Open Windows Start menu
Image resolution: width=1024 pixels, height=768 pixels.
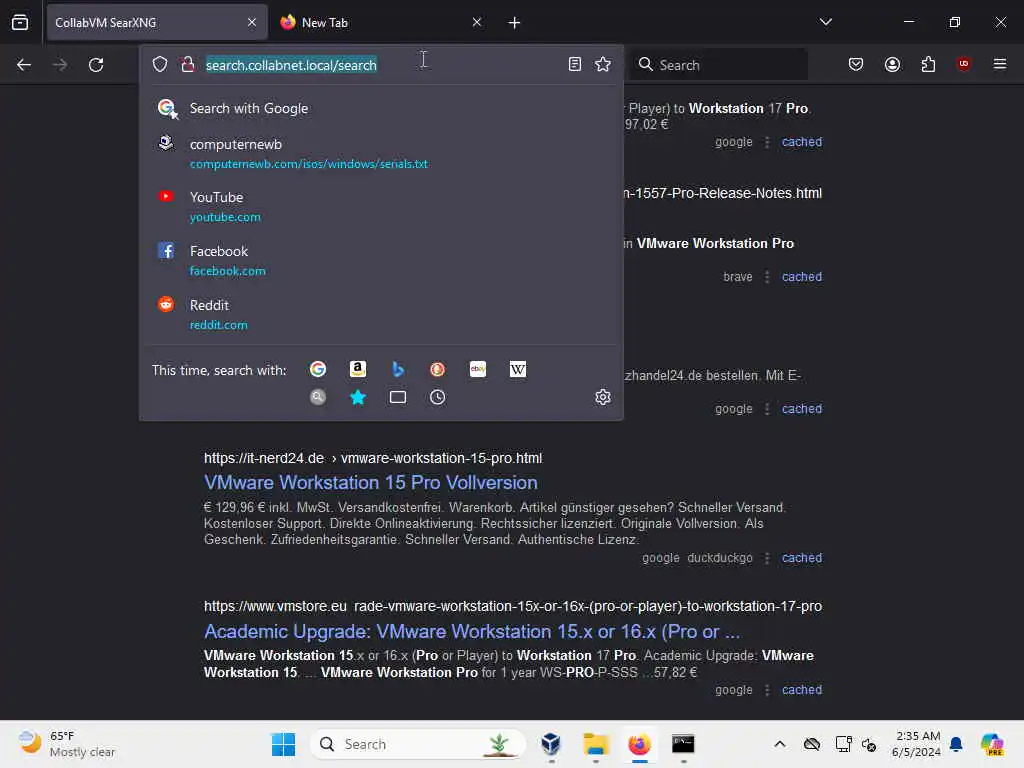pos(283,744)
